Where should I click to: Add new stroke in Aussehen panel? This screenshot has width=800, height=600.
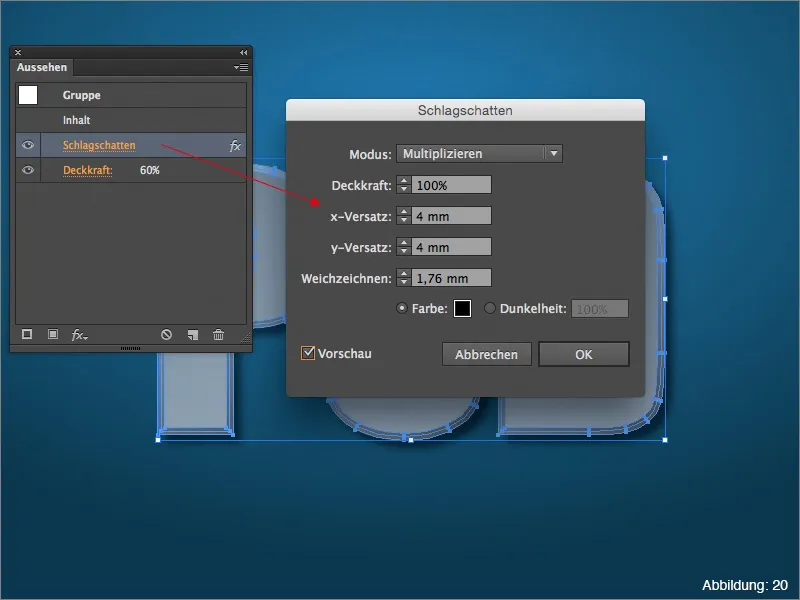pos(27,334)
